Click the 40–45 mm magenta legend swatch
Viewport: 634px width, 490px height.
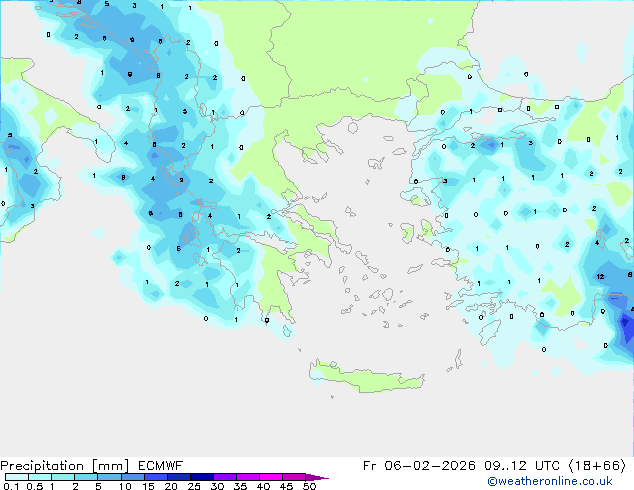tap(271, 477)
